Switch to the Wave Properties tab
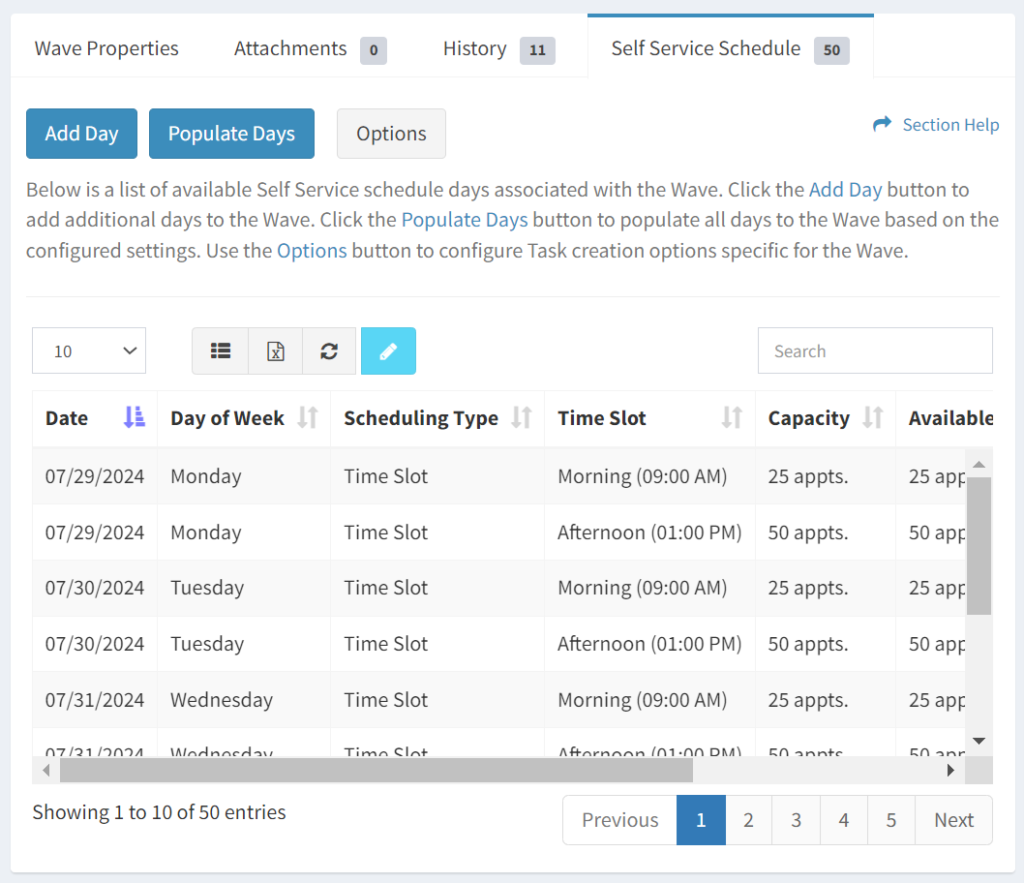 106,48
